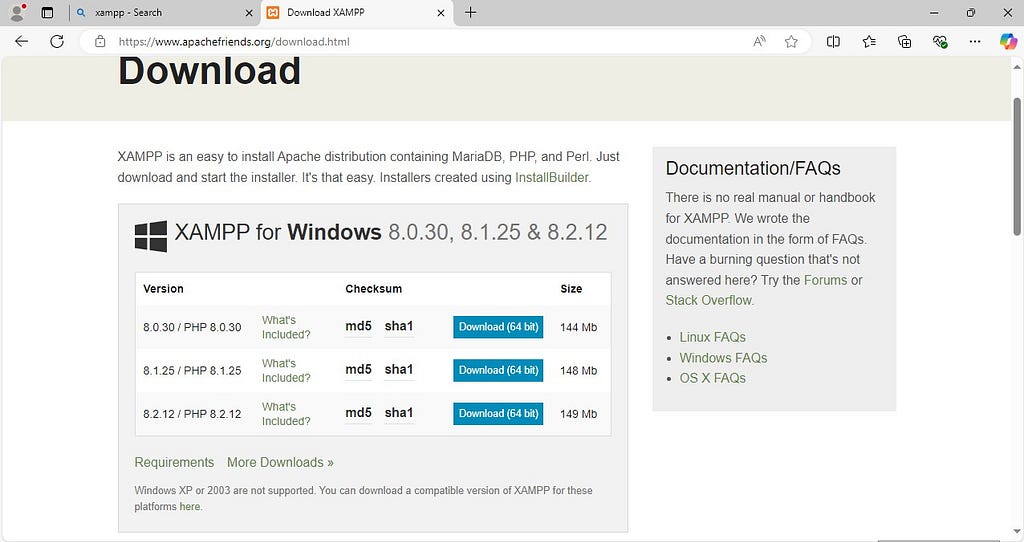
Task: Click the Checksum column header
Action: [374, 289]
